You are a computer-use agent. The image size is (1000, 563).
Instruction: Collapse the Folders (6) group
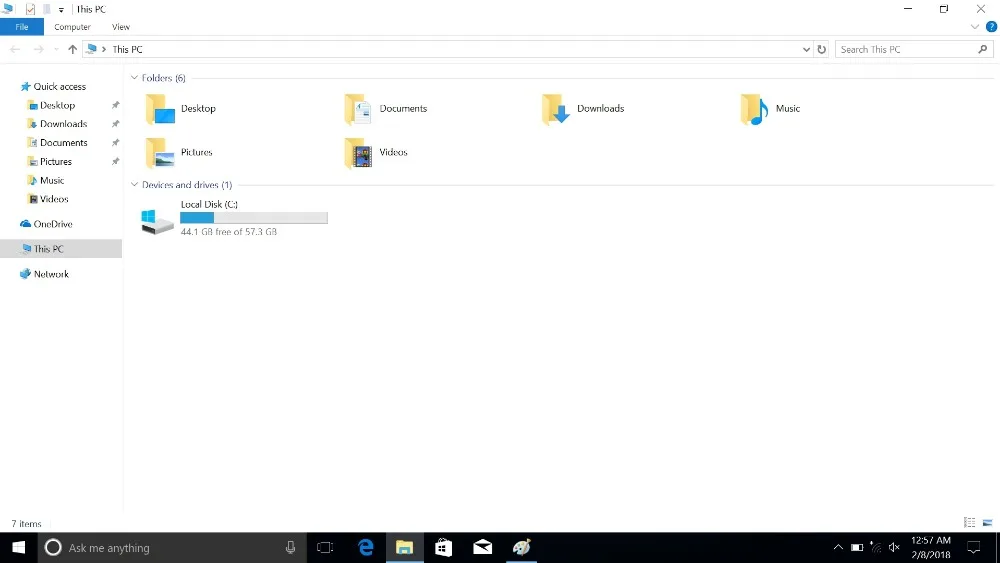pos(134,78)
